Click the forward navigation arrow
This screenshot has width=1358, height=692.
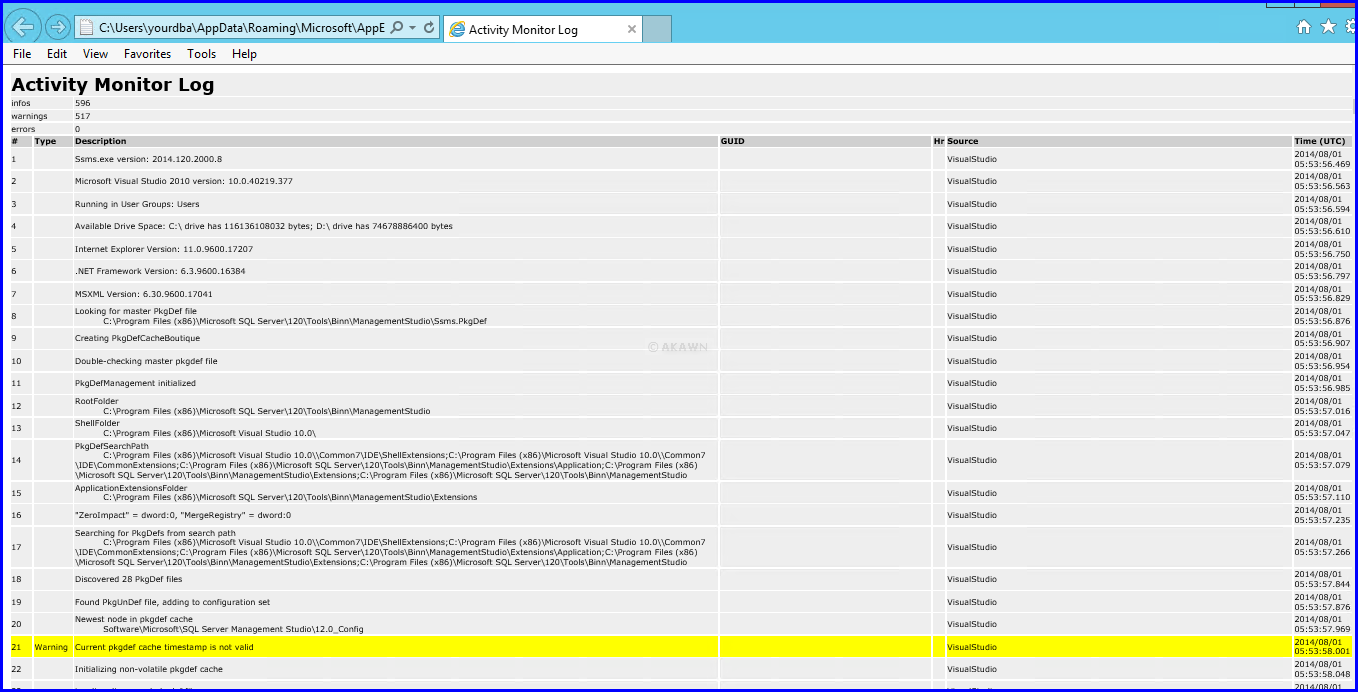coord(56,26)
